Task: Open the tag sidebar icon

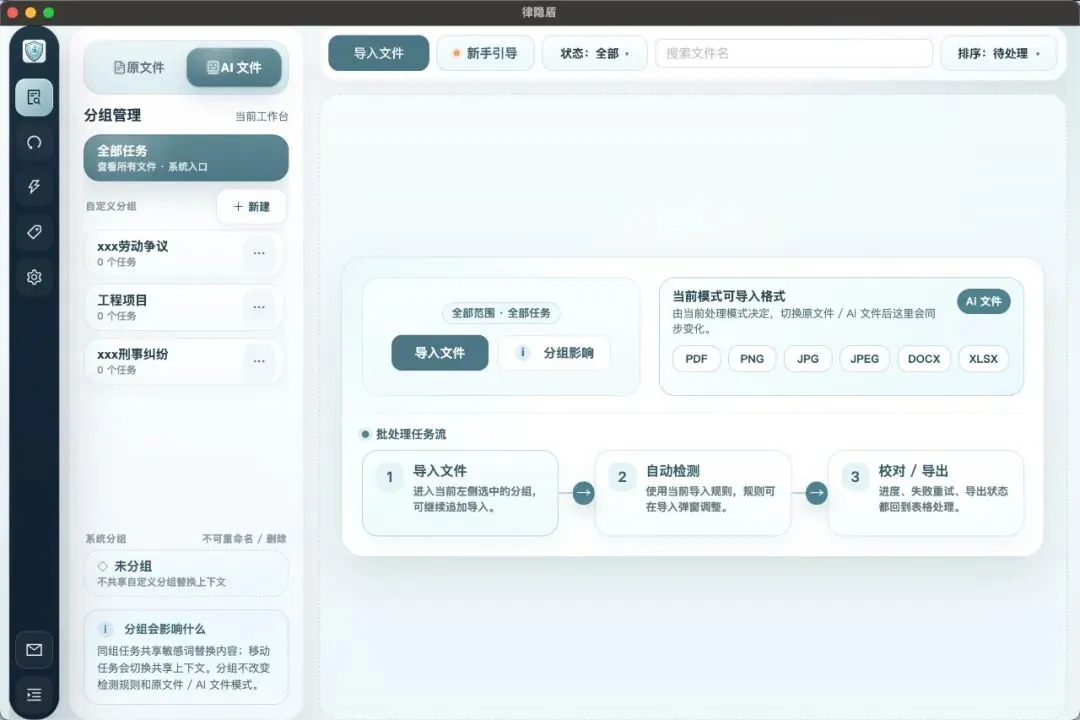Action: click(x=34, y=232)
